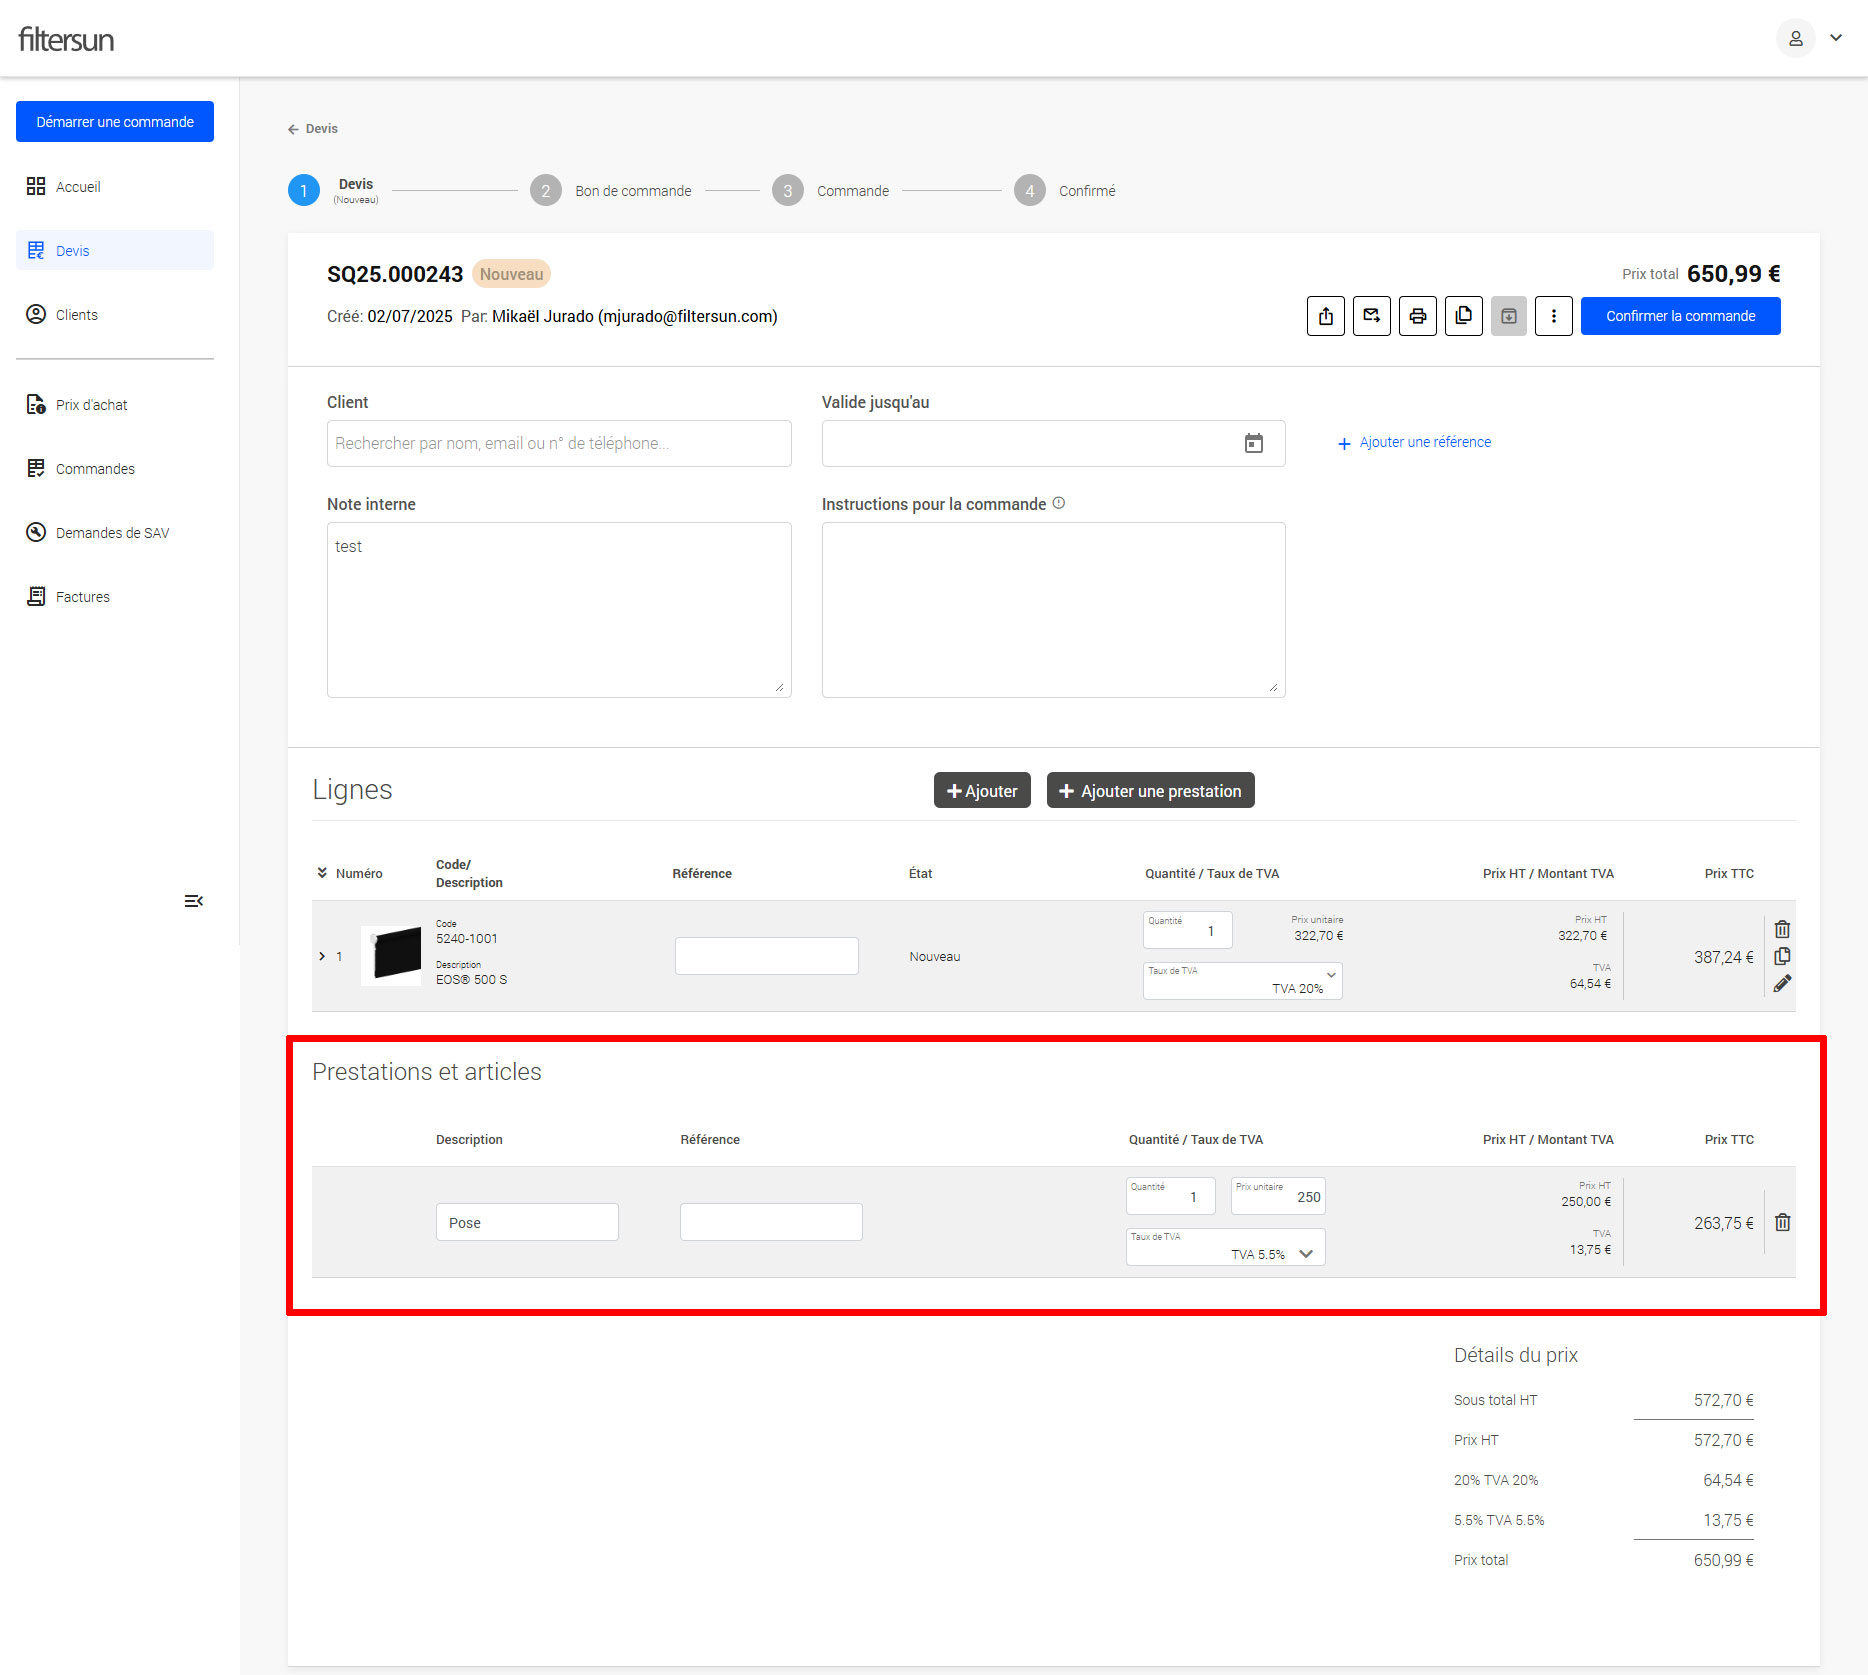The height and width of the screenshot is (1675, 1868).
Task: Click the send by email icon
Action: [x=1371, y=316]
